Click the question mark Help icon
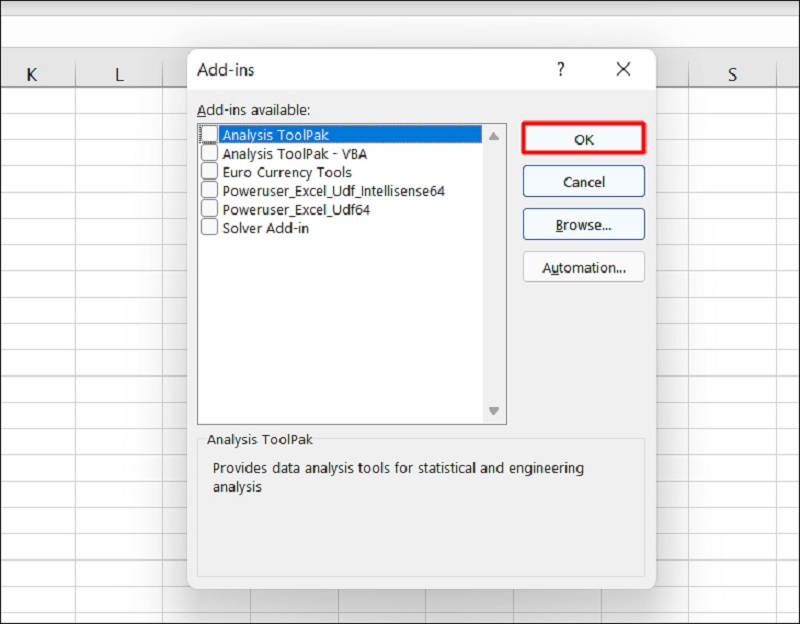 click(560, 69)
